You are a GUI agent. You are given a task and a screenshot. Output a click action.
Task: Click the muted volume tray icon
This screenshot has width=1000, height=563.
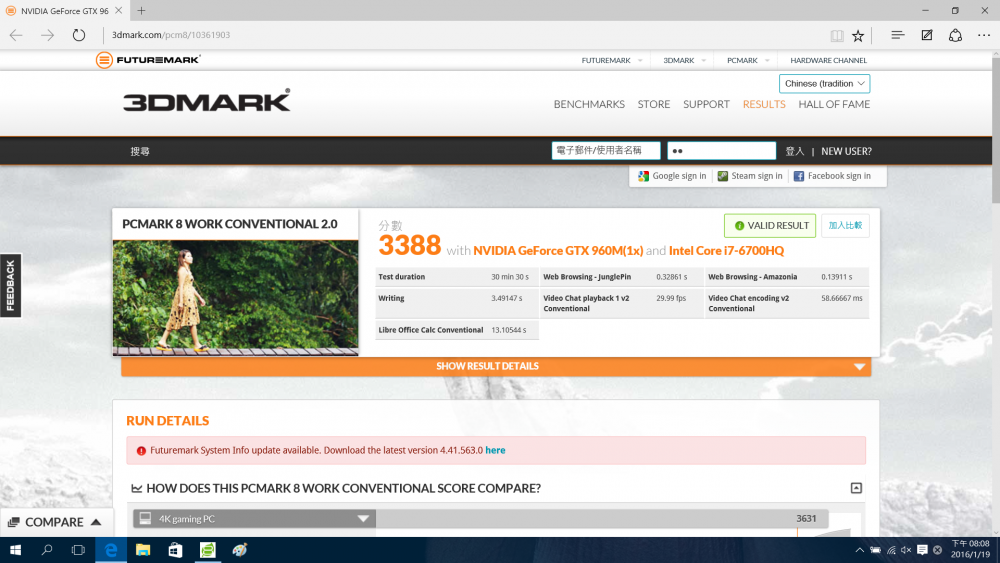pyautogui.click(x=906, y=550)
